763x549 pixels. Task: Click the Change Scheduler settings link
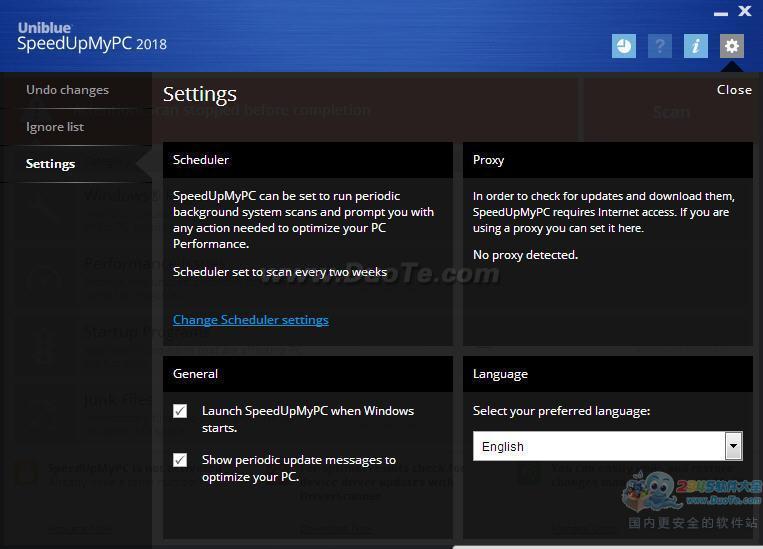pos(250,320)
